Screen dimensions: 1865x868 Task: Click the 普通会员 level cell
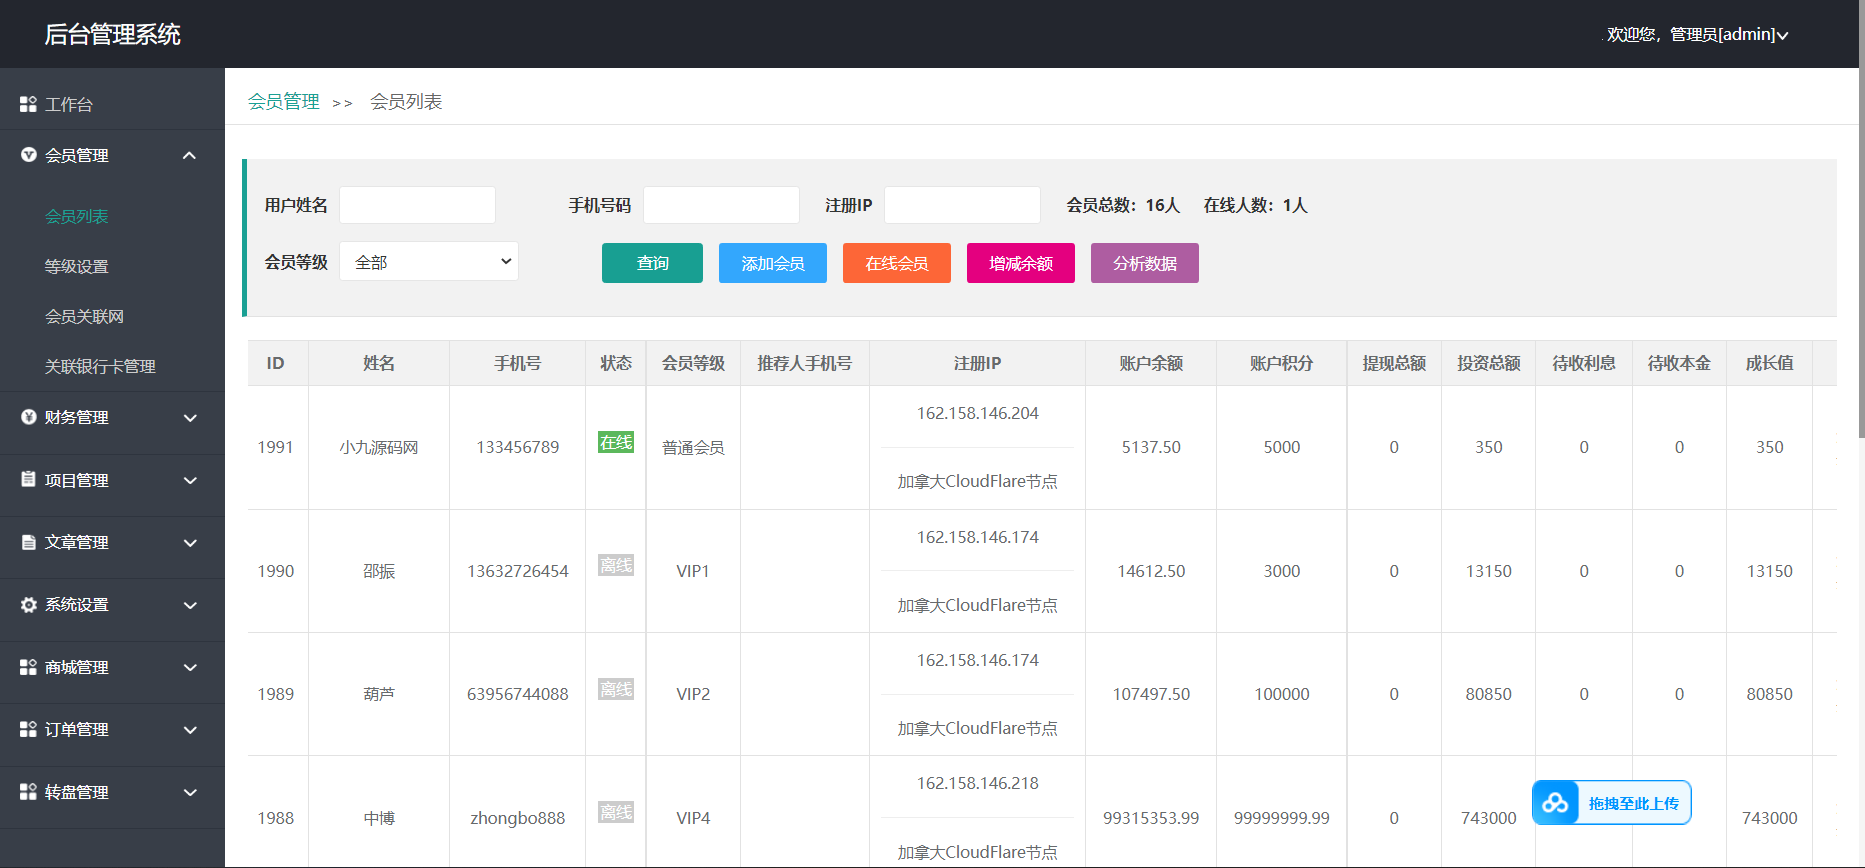(x=693, y=447)
